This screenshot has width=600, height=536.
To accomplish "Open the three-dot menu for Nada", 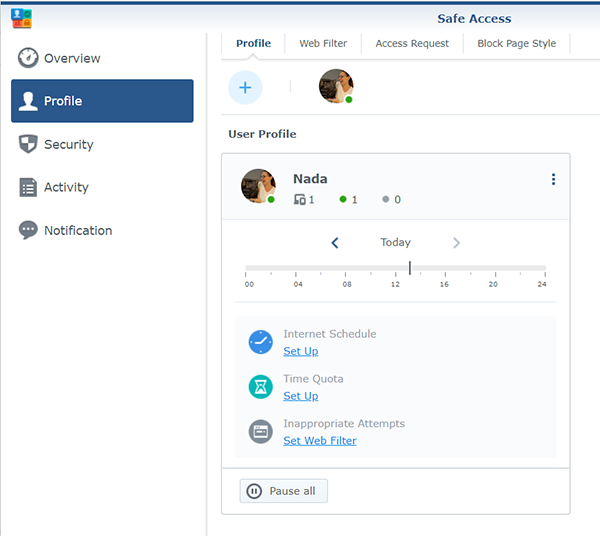I will tap(553, 180).
